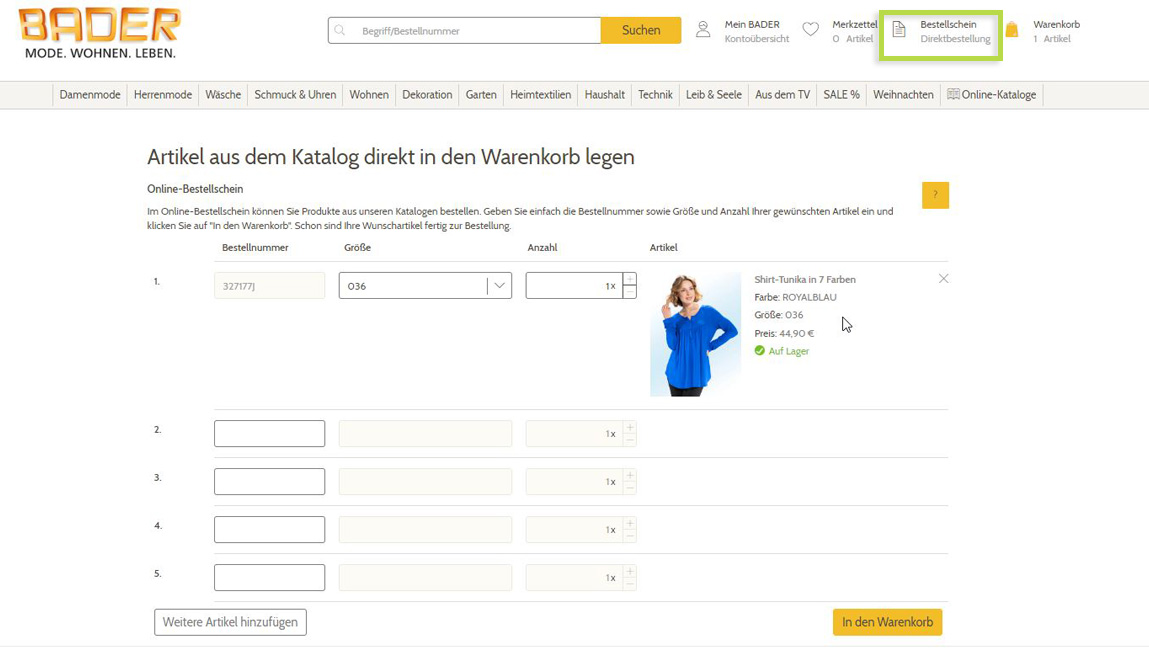
Task: Click the BADER logo
Action: coord(99,32)
